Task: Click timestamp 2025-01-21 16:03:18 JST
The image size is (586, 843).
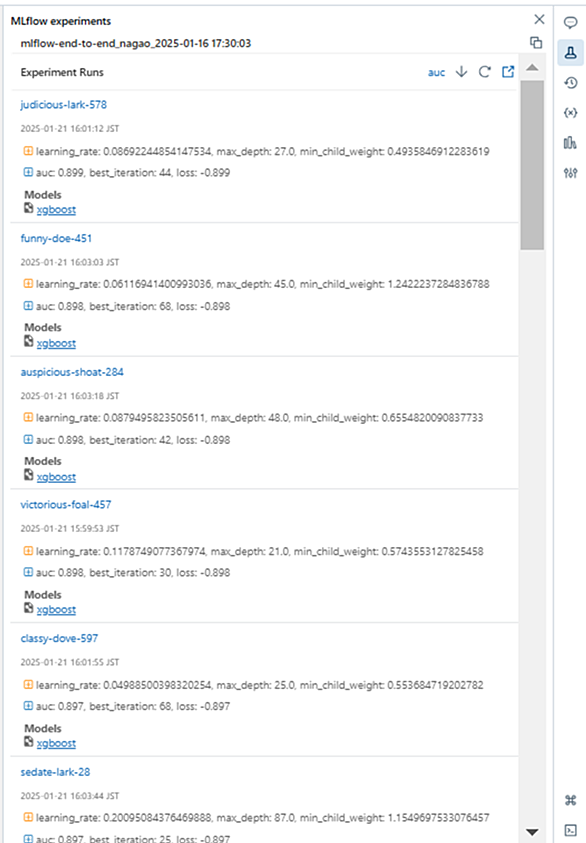Action: (x=70, y=396)
